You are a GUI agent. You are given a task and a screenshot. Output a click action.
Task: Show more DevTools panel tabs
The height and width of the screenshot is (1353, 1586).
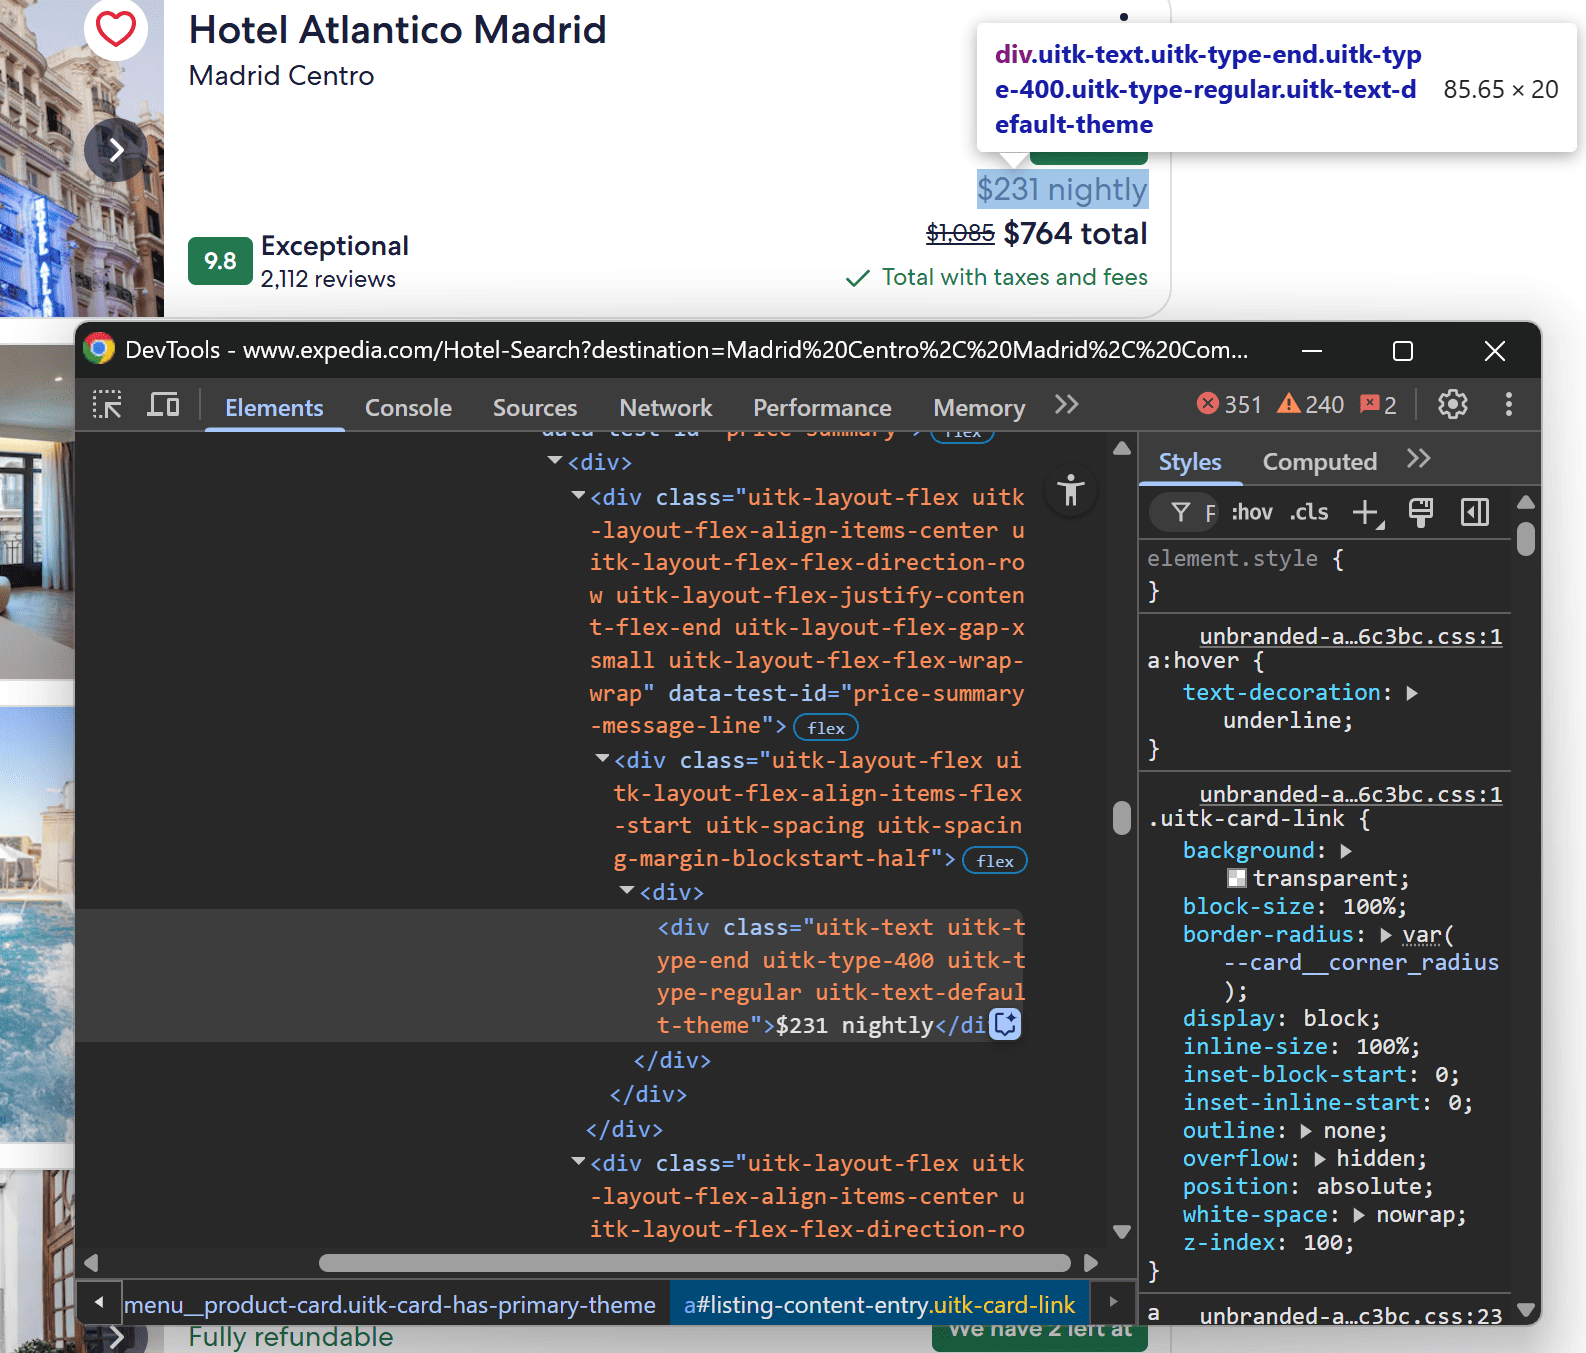tap(1067, 405)
